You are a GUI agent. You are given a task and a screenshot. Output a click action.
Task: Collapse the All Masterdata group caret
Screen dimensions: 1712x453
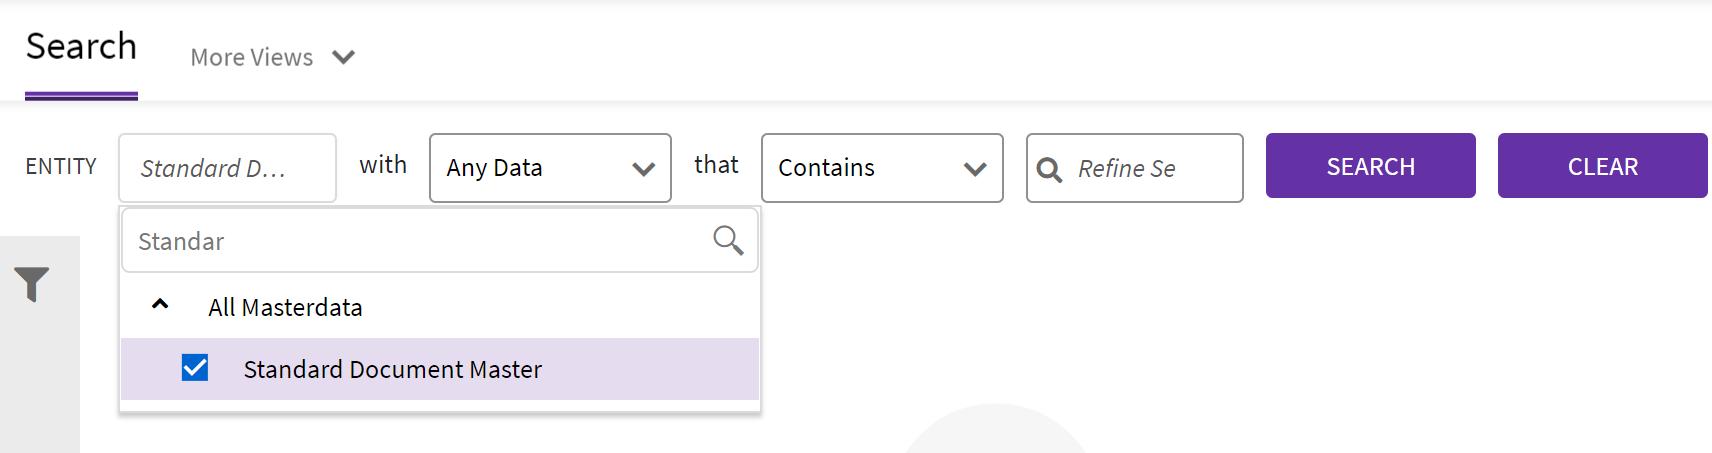160,305
